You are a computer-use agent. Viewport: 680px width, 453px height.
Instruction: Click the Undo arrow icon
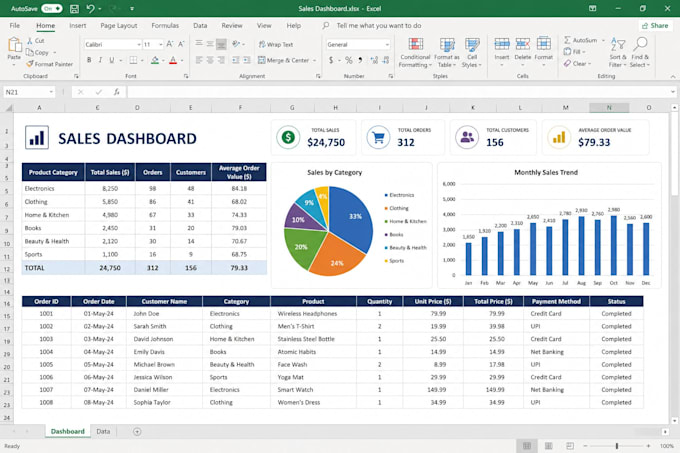click(x=90, y=8)
